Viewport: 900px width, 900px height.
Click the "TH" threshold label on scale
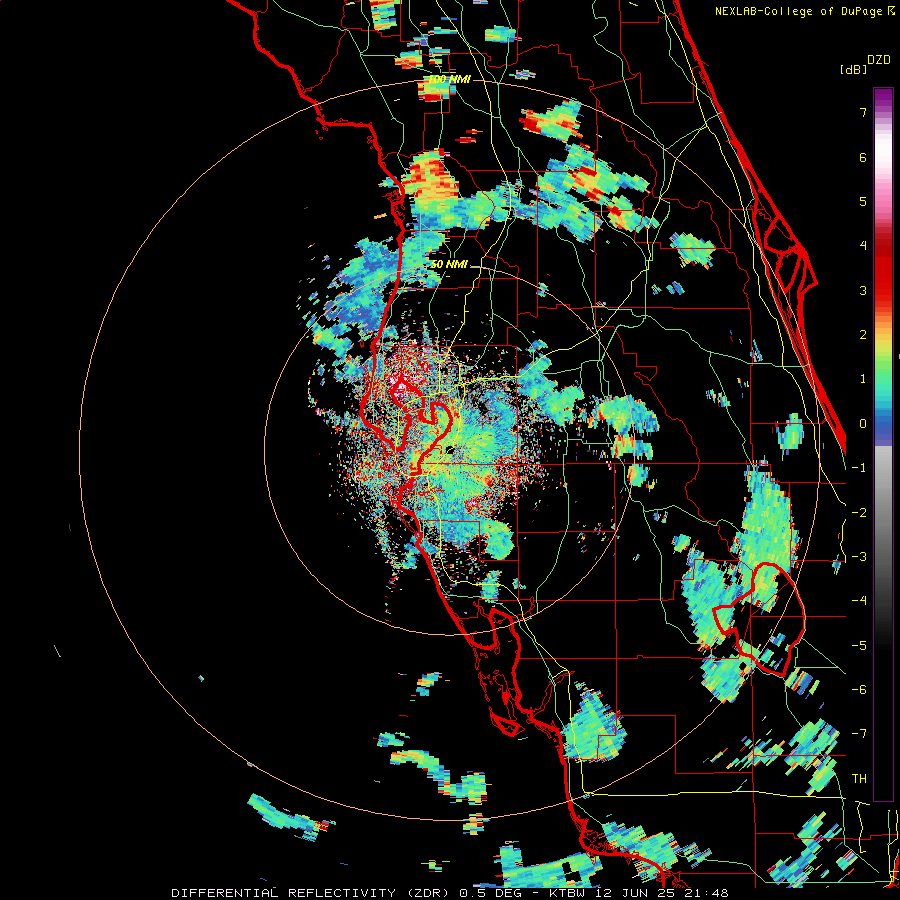point(859,779)
